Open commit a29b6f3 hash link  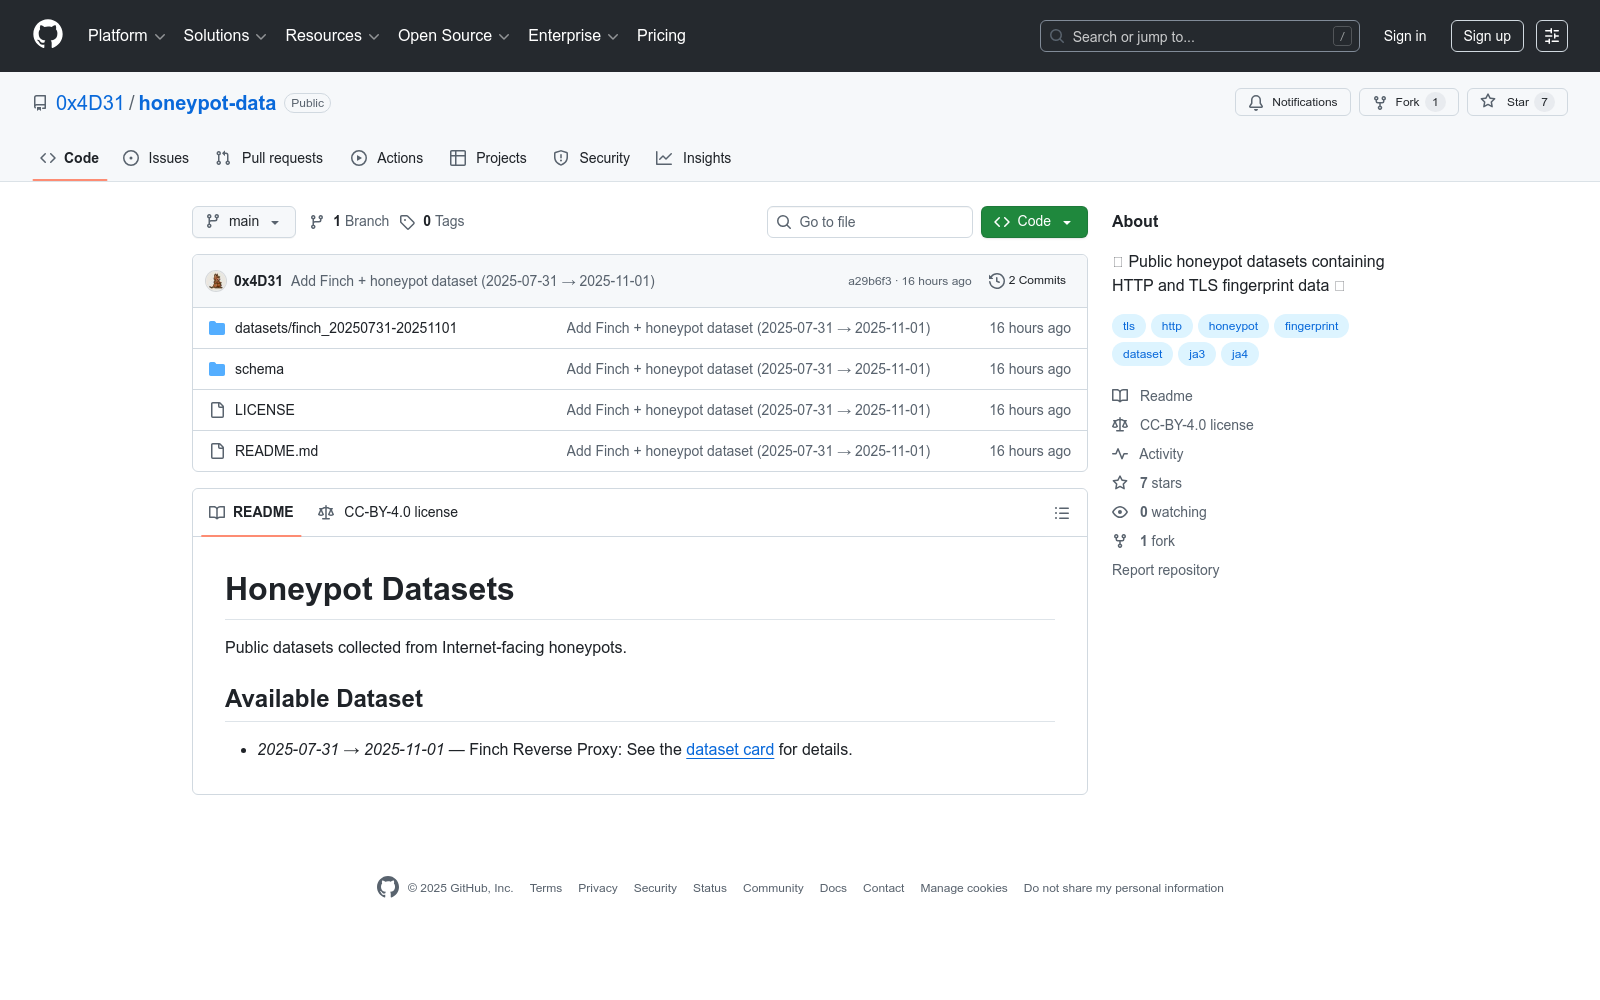(869, 281)
